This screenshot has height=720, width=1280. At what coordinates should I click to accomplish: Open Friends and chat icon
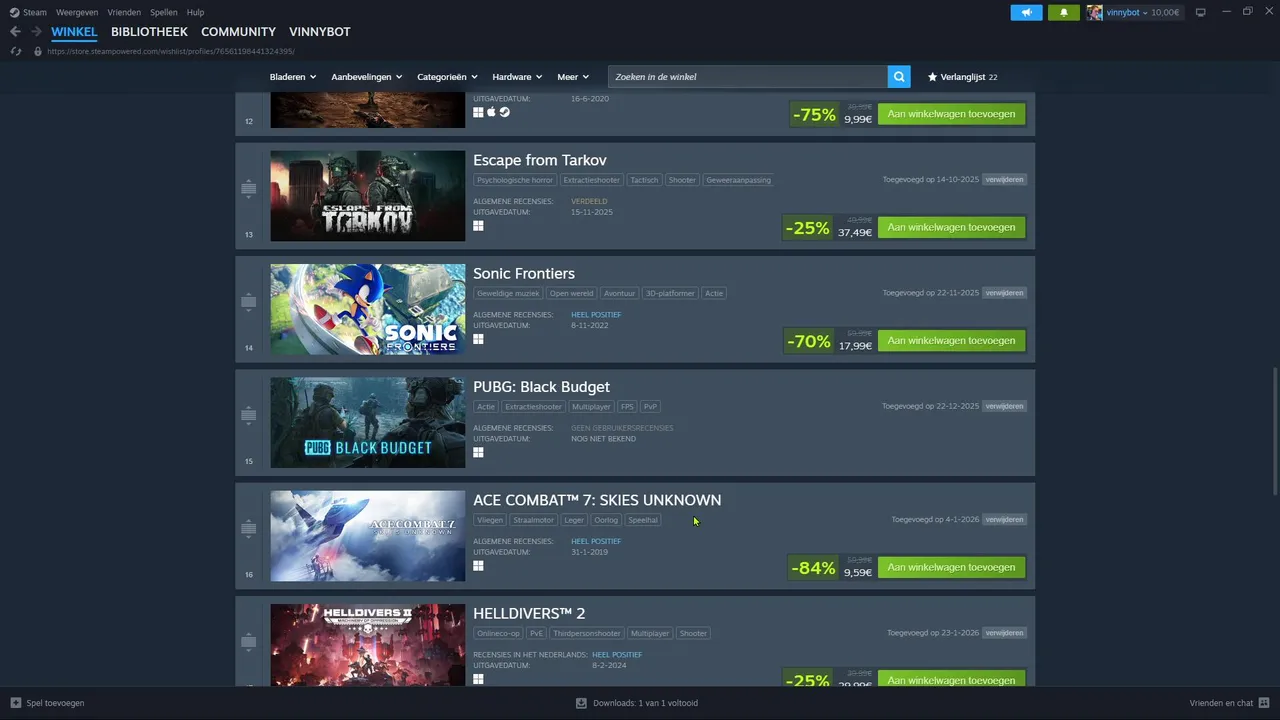1264,703
